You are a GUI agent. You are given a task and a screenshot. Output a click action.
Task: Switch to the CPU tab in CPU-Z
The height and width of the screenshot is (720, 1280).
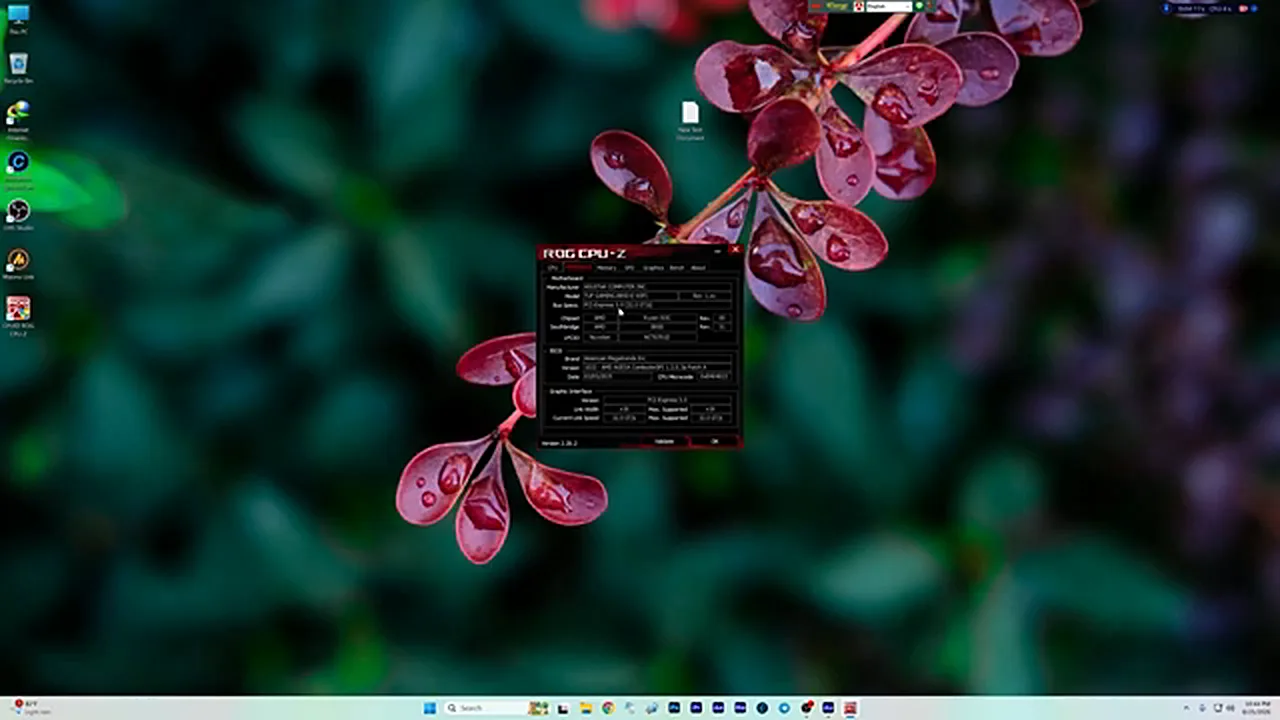point(553,268)
